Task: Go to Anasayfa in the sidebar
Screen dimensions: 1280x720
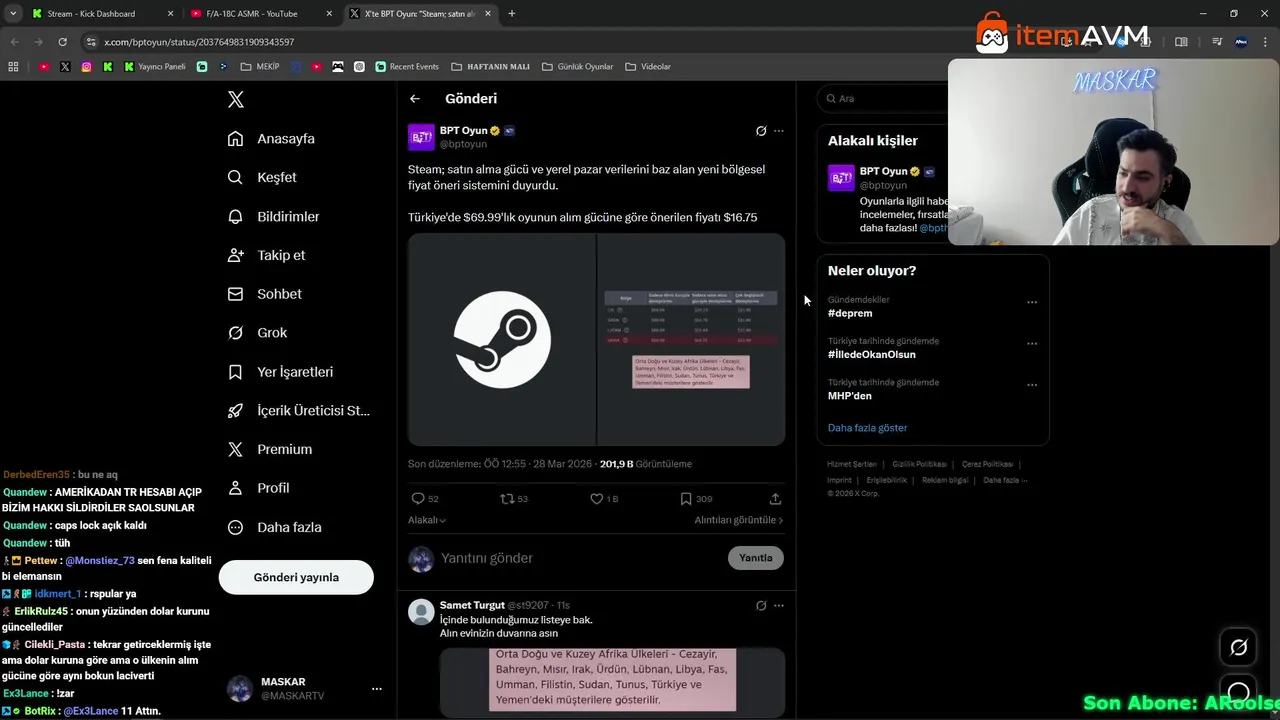Action: [x=271, y=139]
